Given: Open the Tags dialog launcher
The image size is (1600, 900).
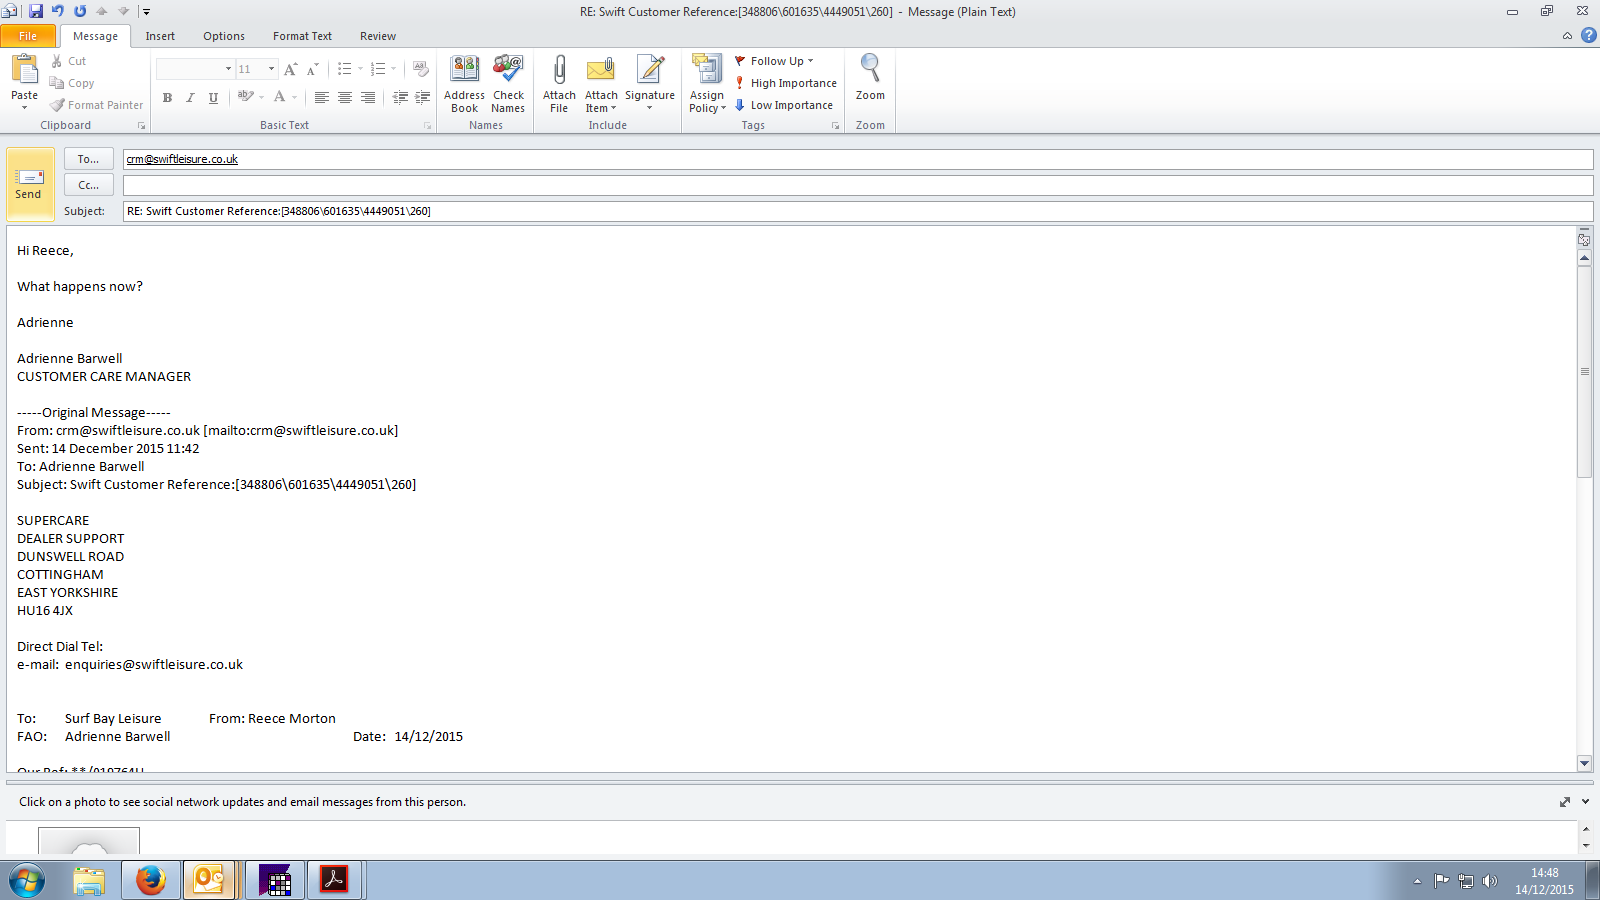Looking at the screenshot, I should [x=835, y=126].
